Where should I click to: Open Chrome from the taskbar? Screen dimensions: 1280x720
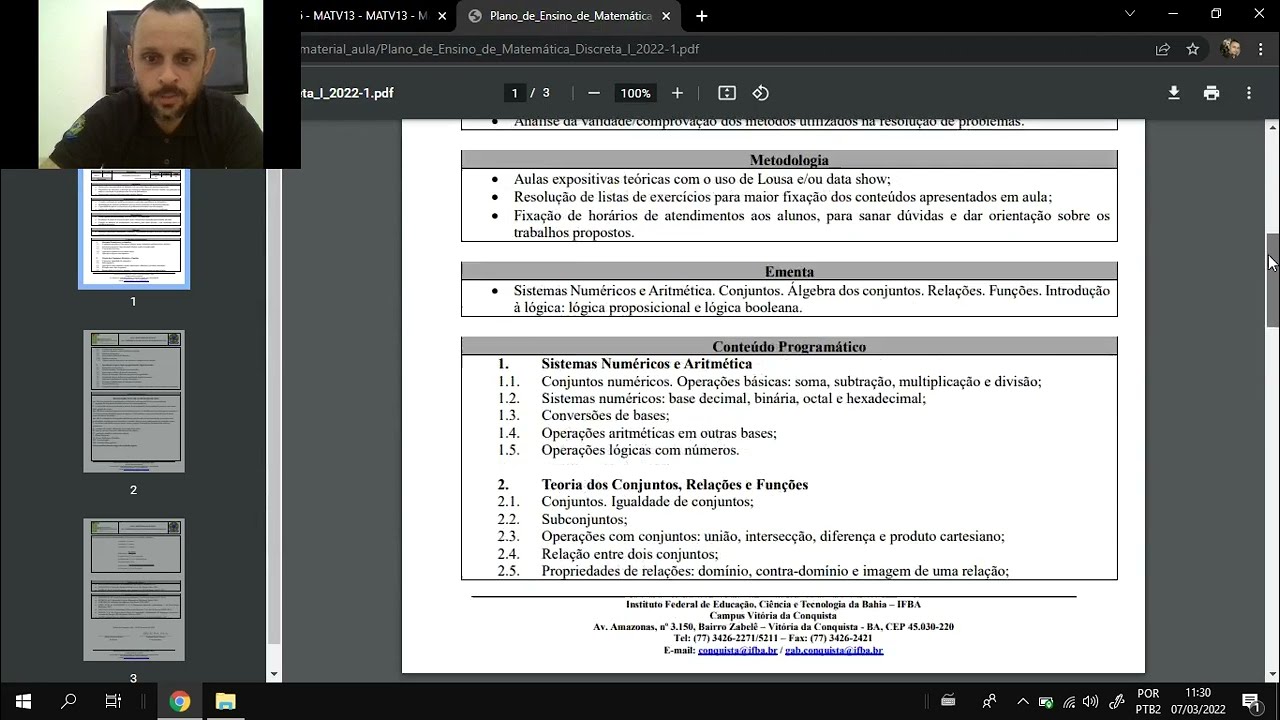pos(179,701)
